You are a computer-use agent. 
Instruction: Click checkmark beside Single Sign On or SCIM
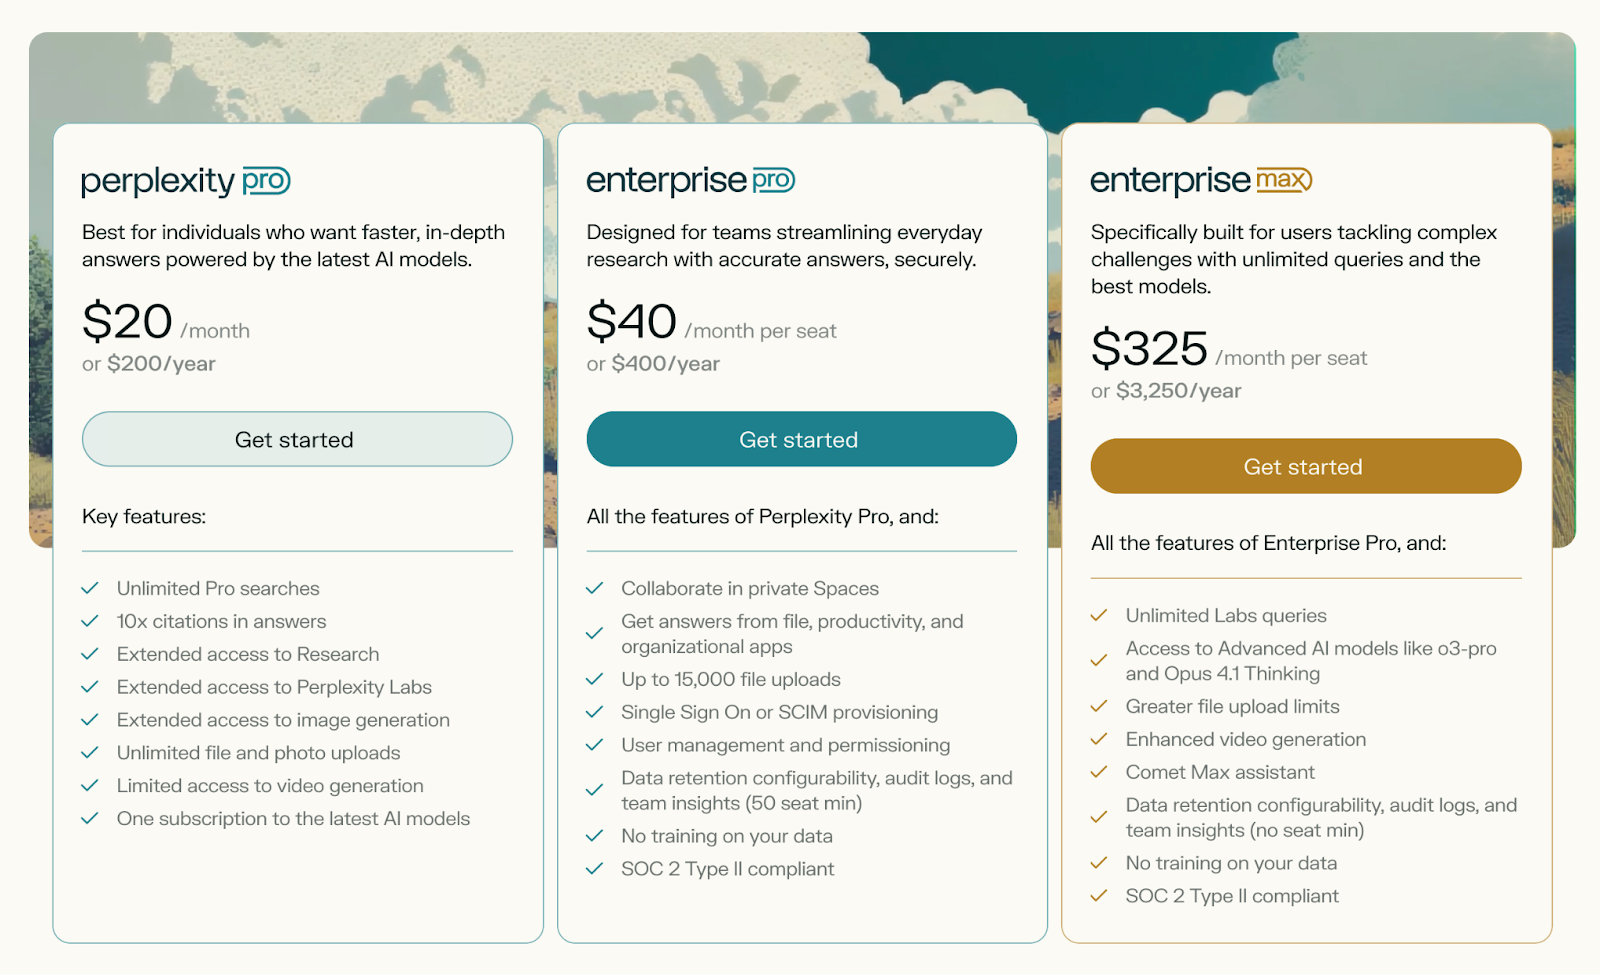595,712
